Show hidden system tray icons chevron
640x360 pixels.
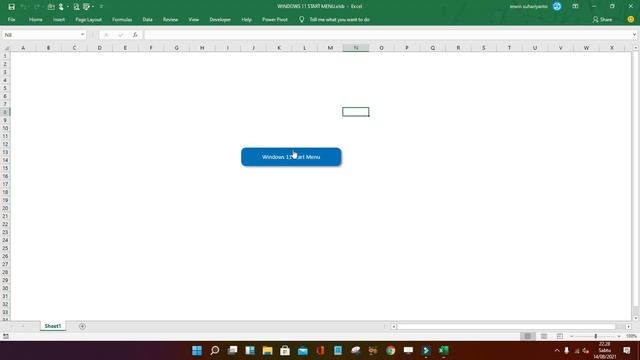557,351
